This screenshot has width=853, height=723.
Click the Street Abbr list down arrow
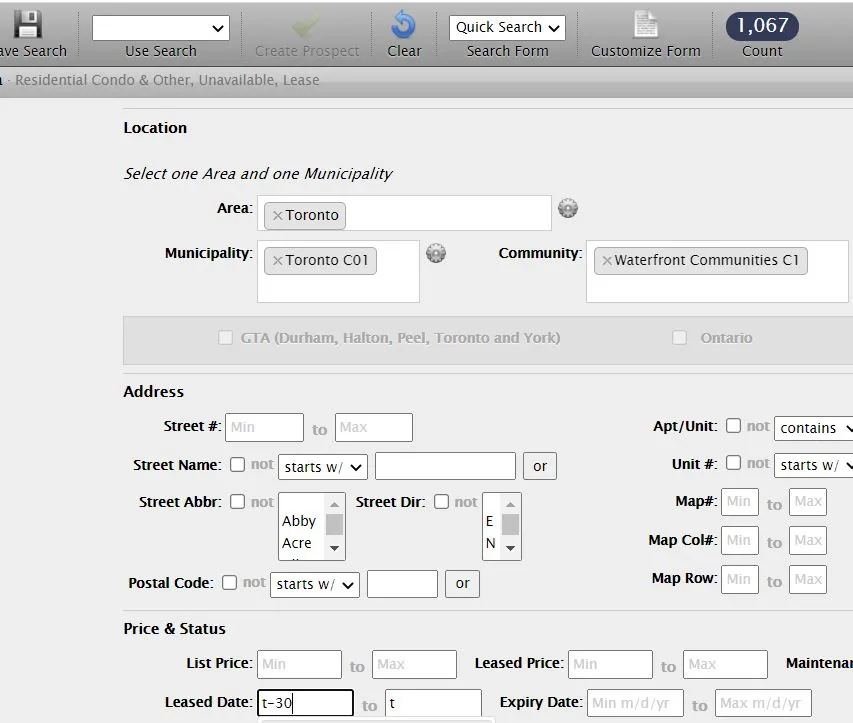pos(334,548)
